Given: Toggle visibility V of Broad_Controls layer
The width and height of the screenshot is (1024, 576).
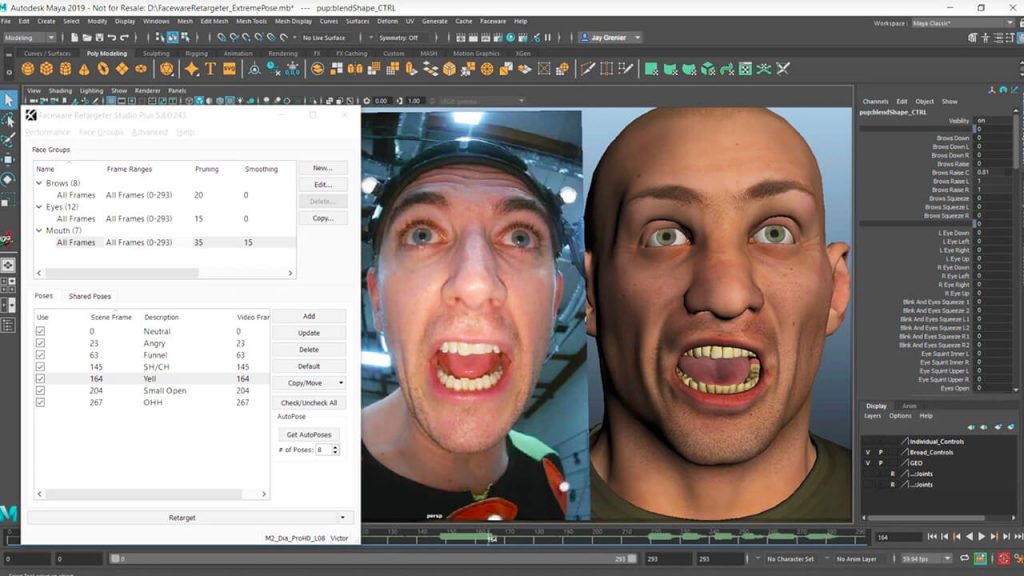Looking at the screenshot, I should click(x=868, y=452).
